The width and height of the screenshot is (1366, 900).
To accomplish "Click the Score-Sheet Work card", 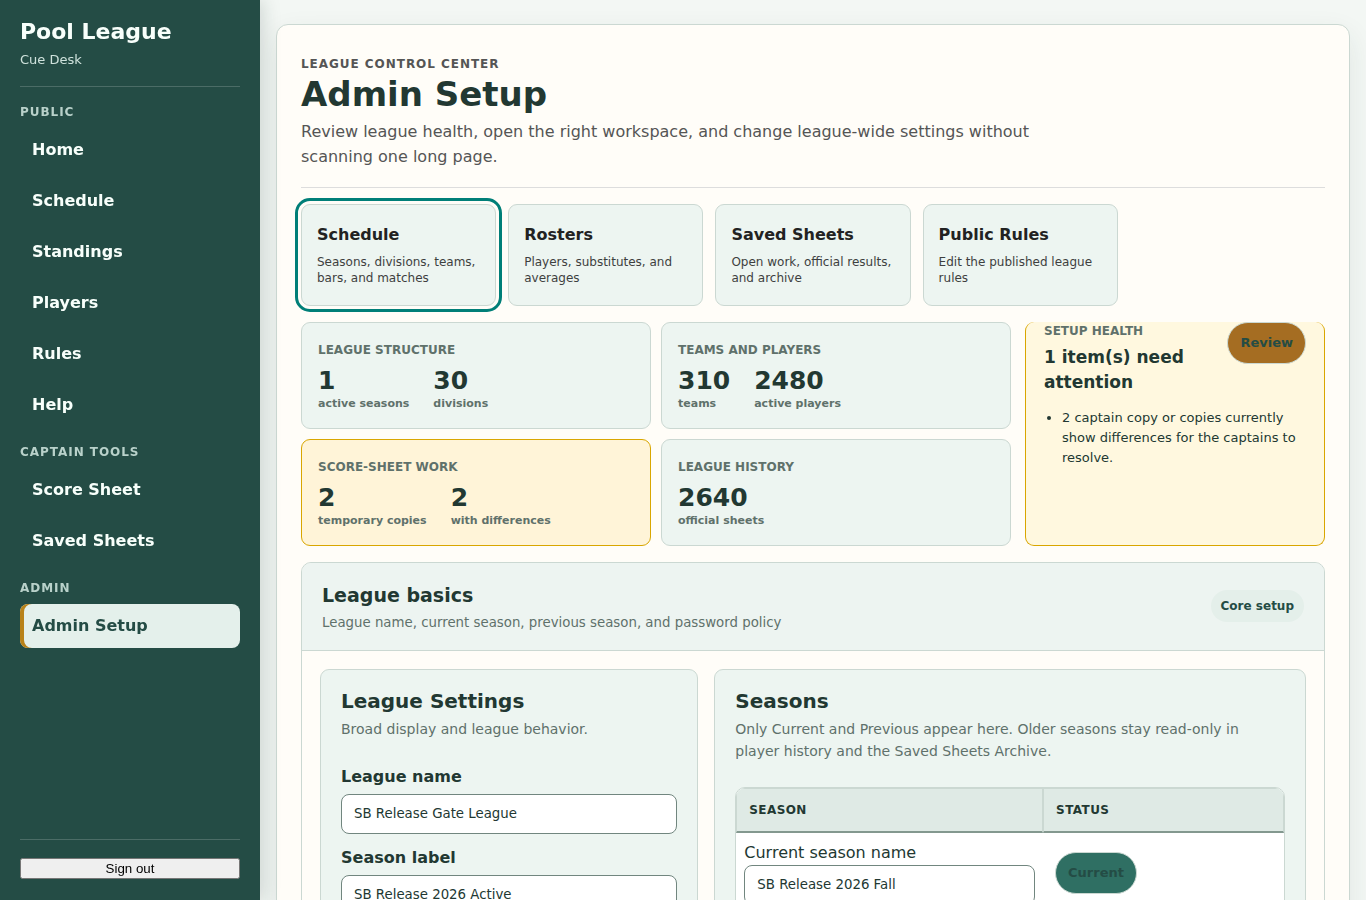I will point(476,492).
